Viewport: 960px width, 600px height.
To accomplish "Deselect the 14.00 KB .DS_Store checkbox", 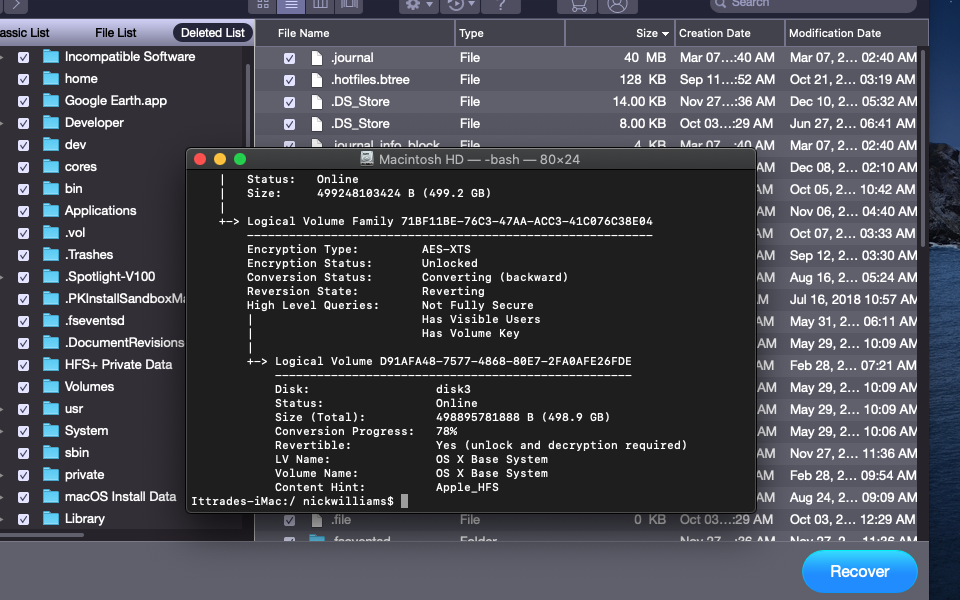I will click(x=289, y=102).
